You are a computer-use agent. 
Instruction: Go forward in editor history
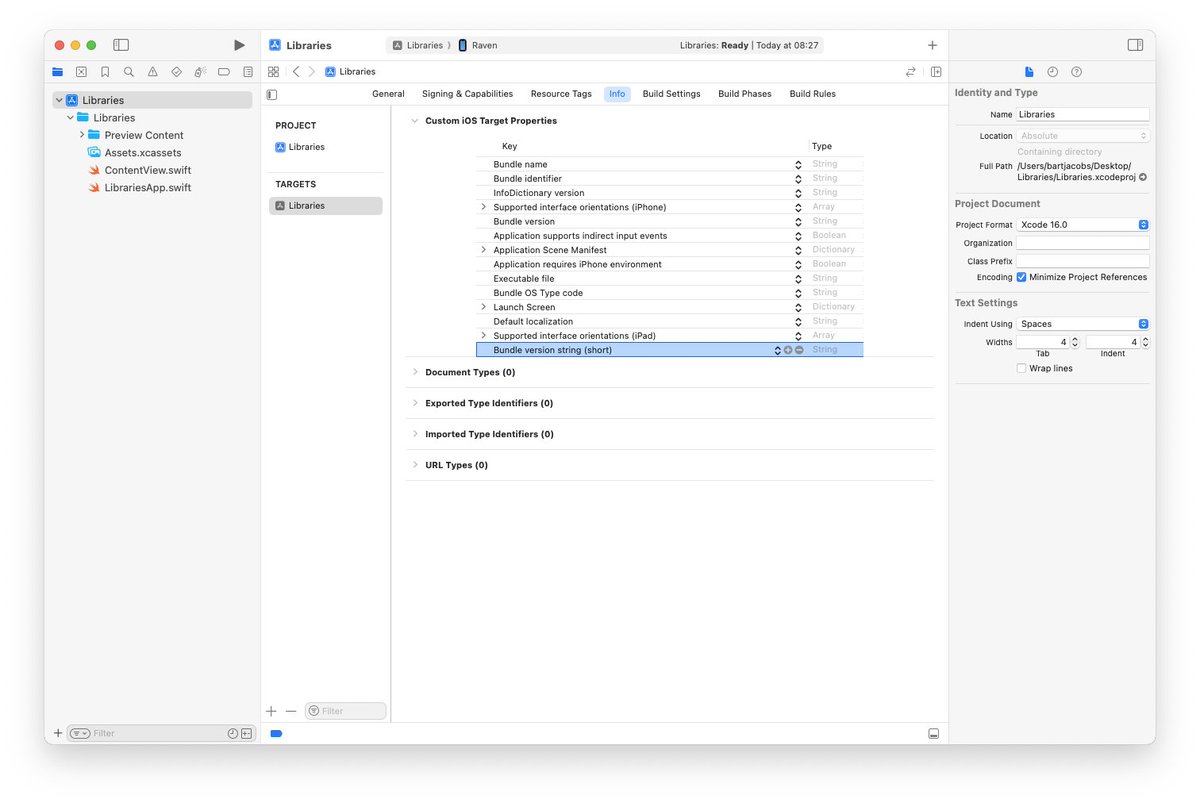(x=312, y=72)
